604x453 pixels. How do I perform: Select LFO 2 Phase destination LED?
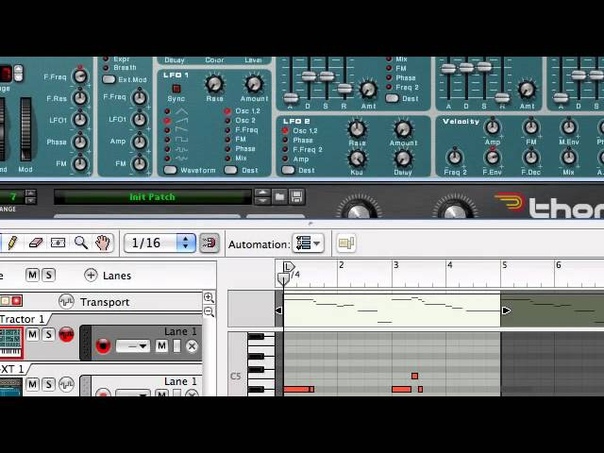click(x=285, y=140)
